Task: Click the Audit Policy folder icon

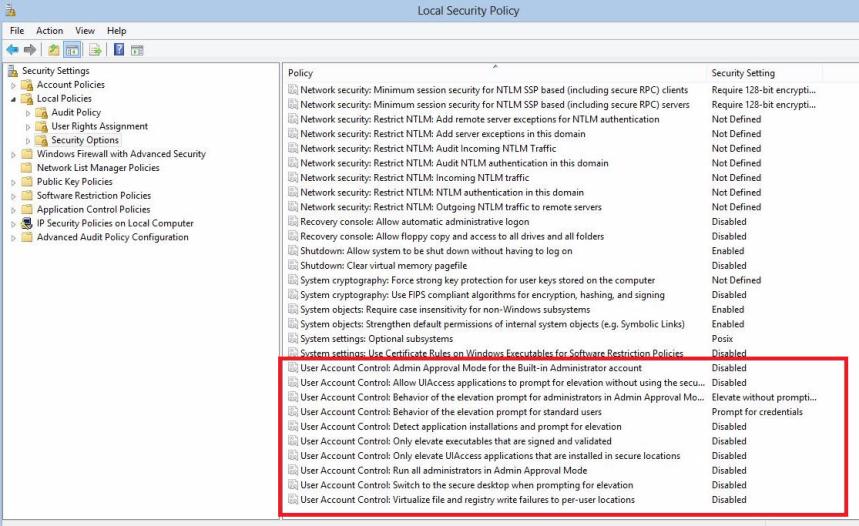Action: [42, 112]
